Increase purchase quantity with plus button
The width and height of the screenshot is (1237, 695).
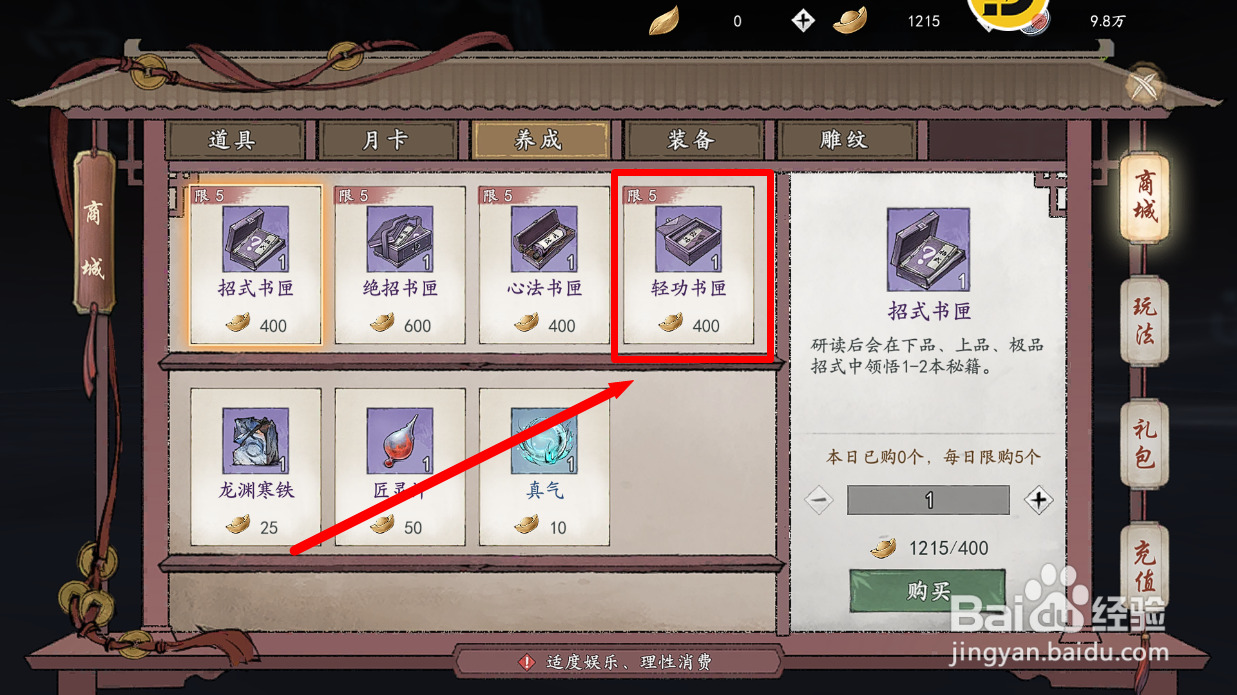1039,500
